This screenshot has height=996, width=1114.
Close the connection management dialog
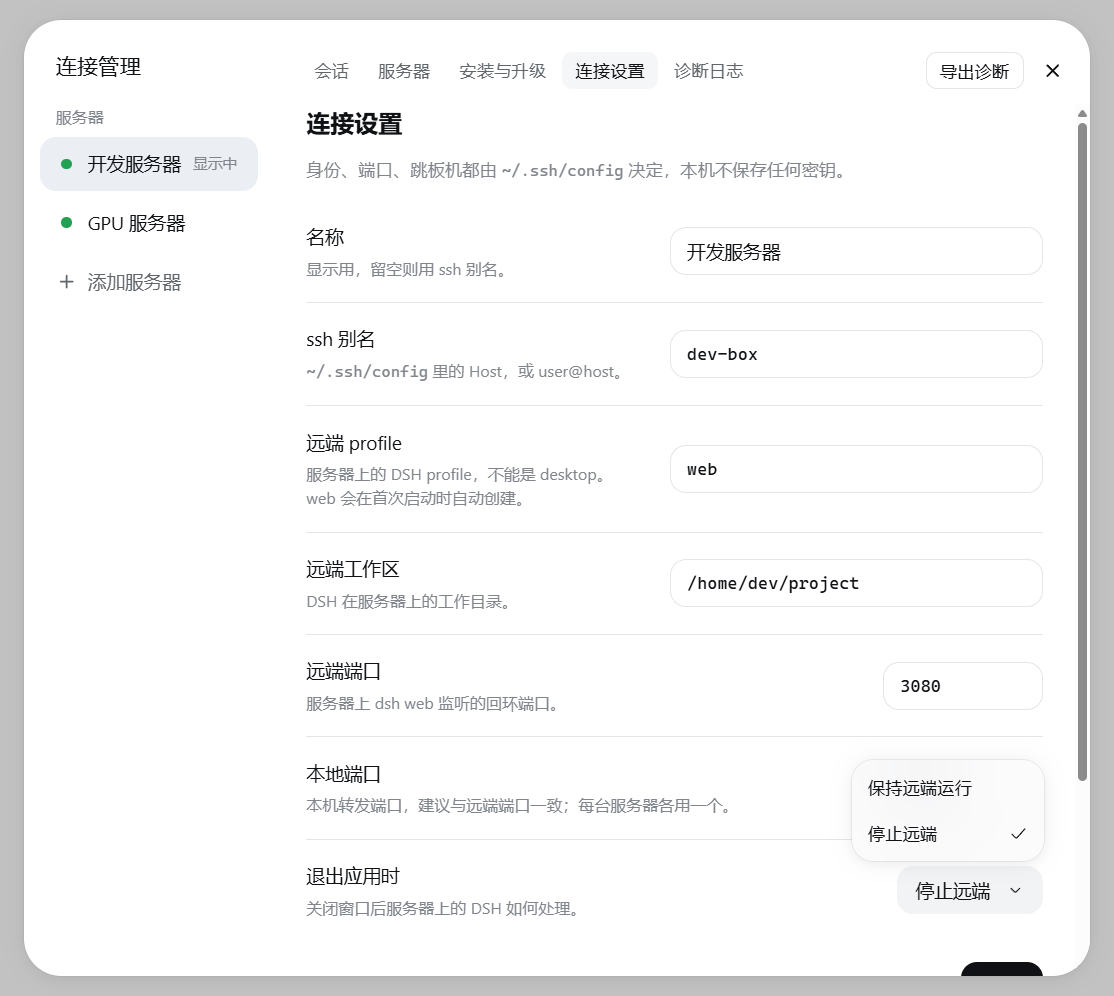1052,71
